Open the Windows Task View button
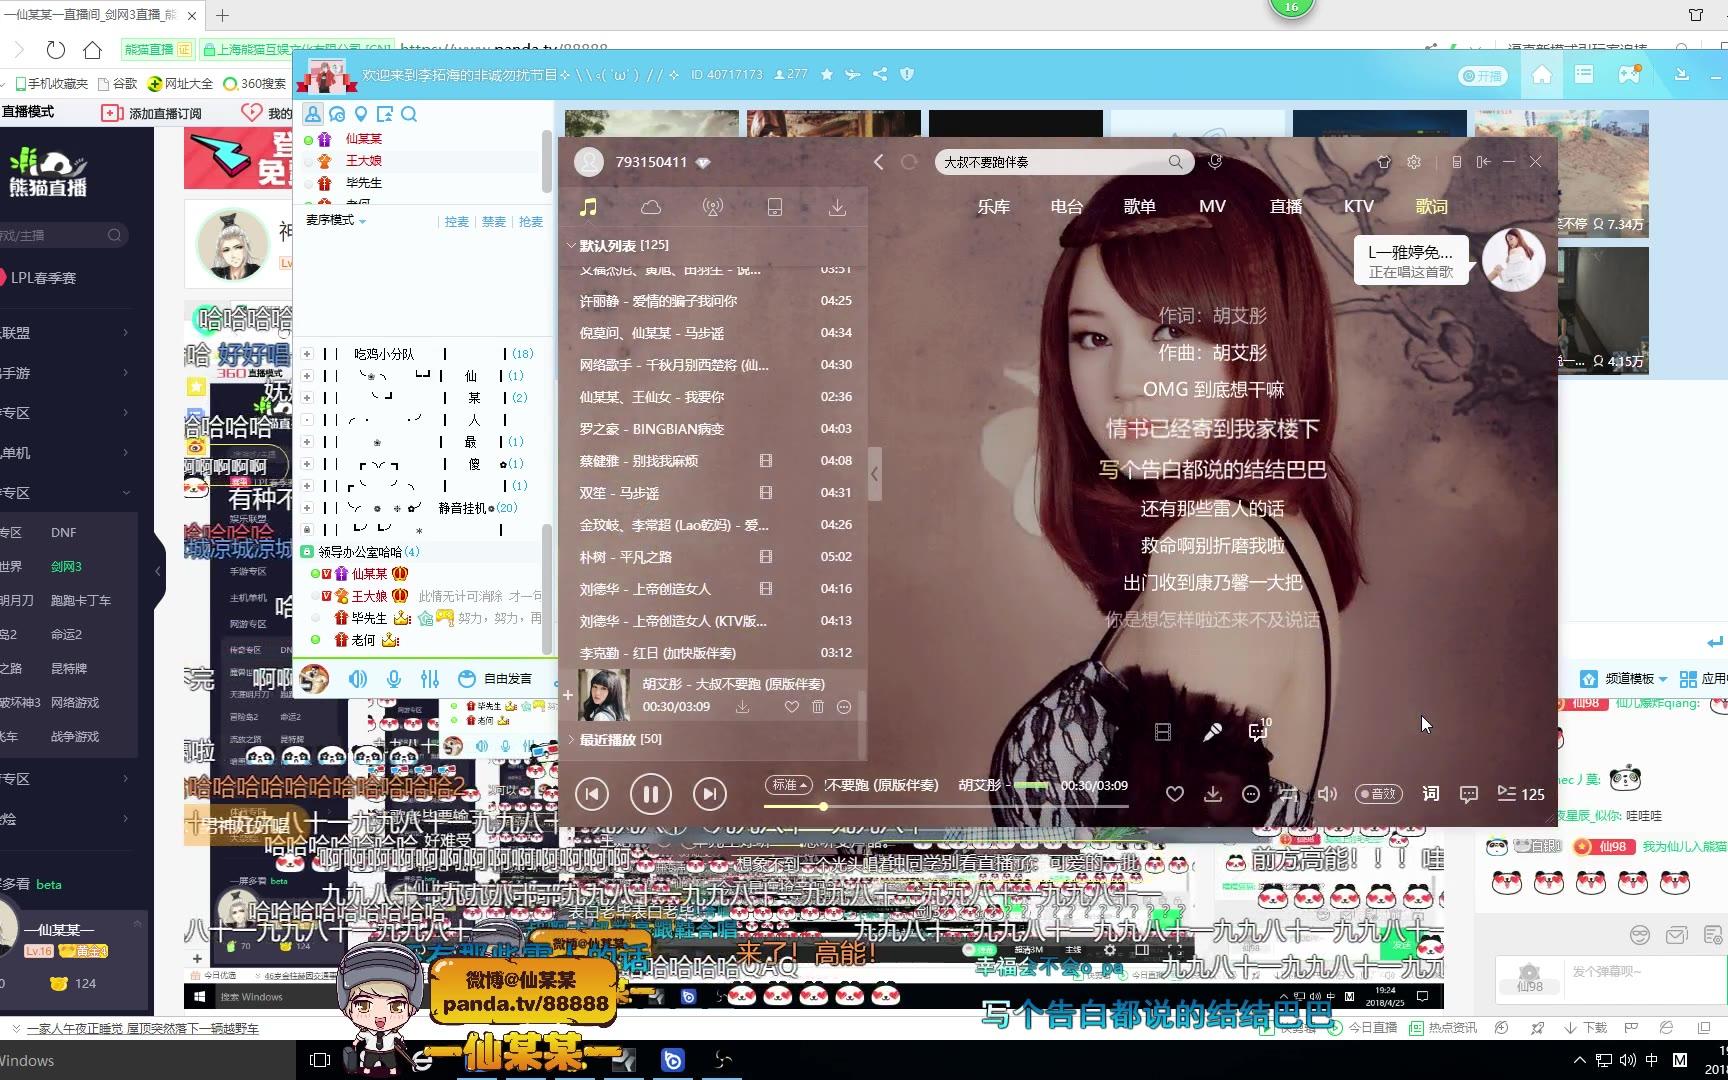The width and height of the screenshot is (1728, 1080). point(320,1060)
